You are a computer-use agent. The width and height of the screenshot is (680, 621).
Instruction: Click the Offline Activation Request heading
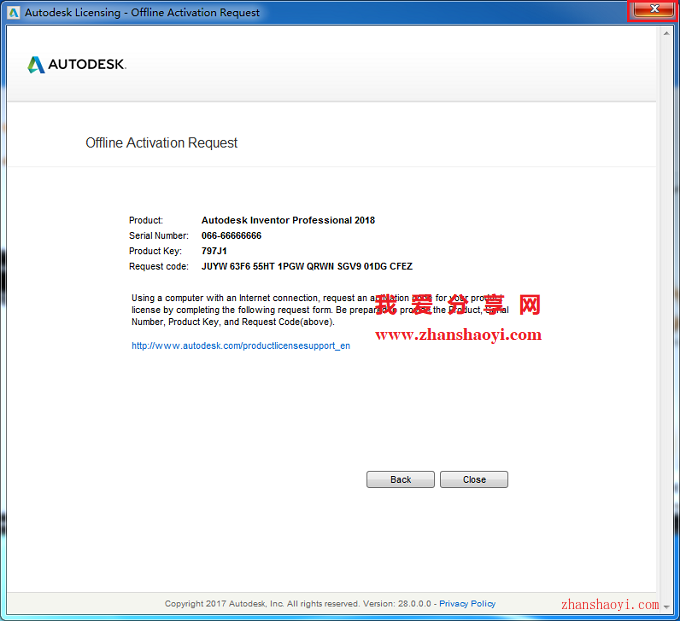pyautogui.click(x=161, y=143)
